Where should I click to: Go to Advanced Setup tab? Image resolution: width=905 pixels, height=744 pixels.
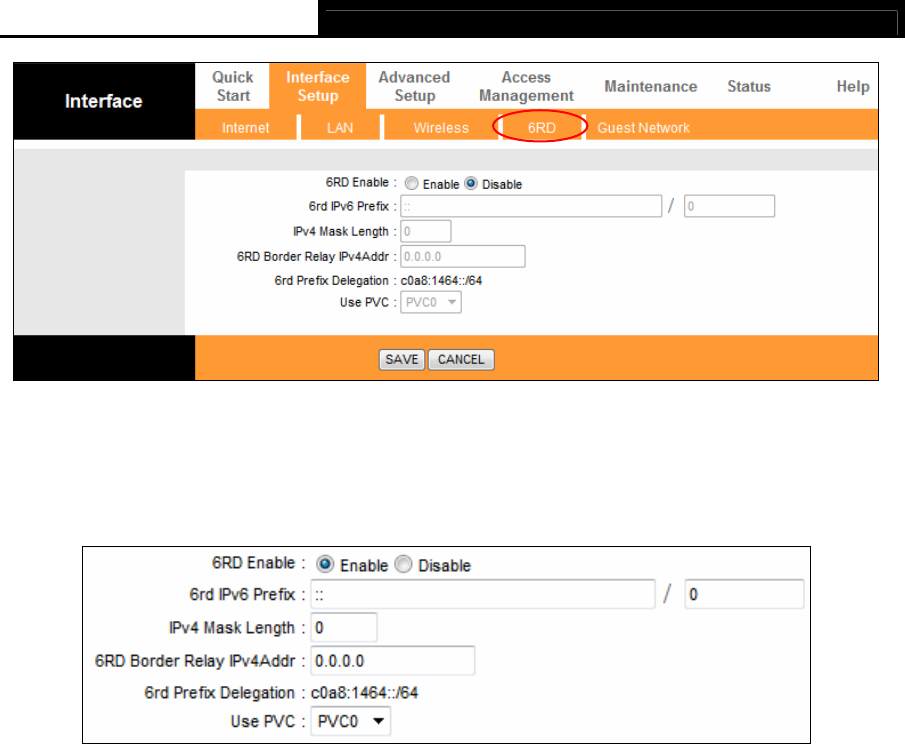[x=414, y=86]
